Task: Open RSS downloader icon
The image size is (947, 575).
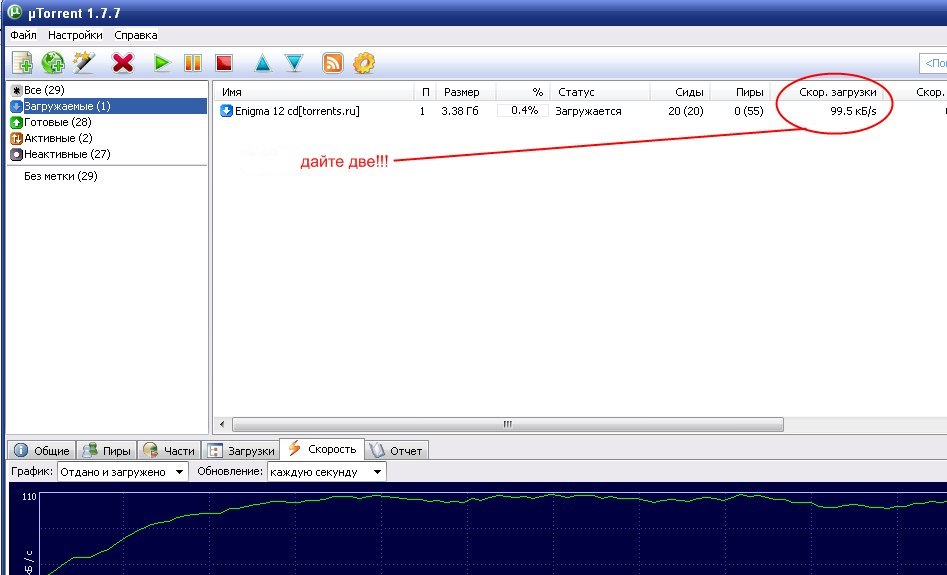Action: tap(333, 63)
